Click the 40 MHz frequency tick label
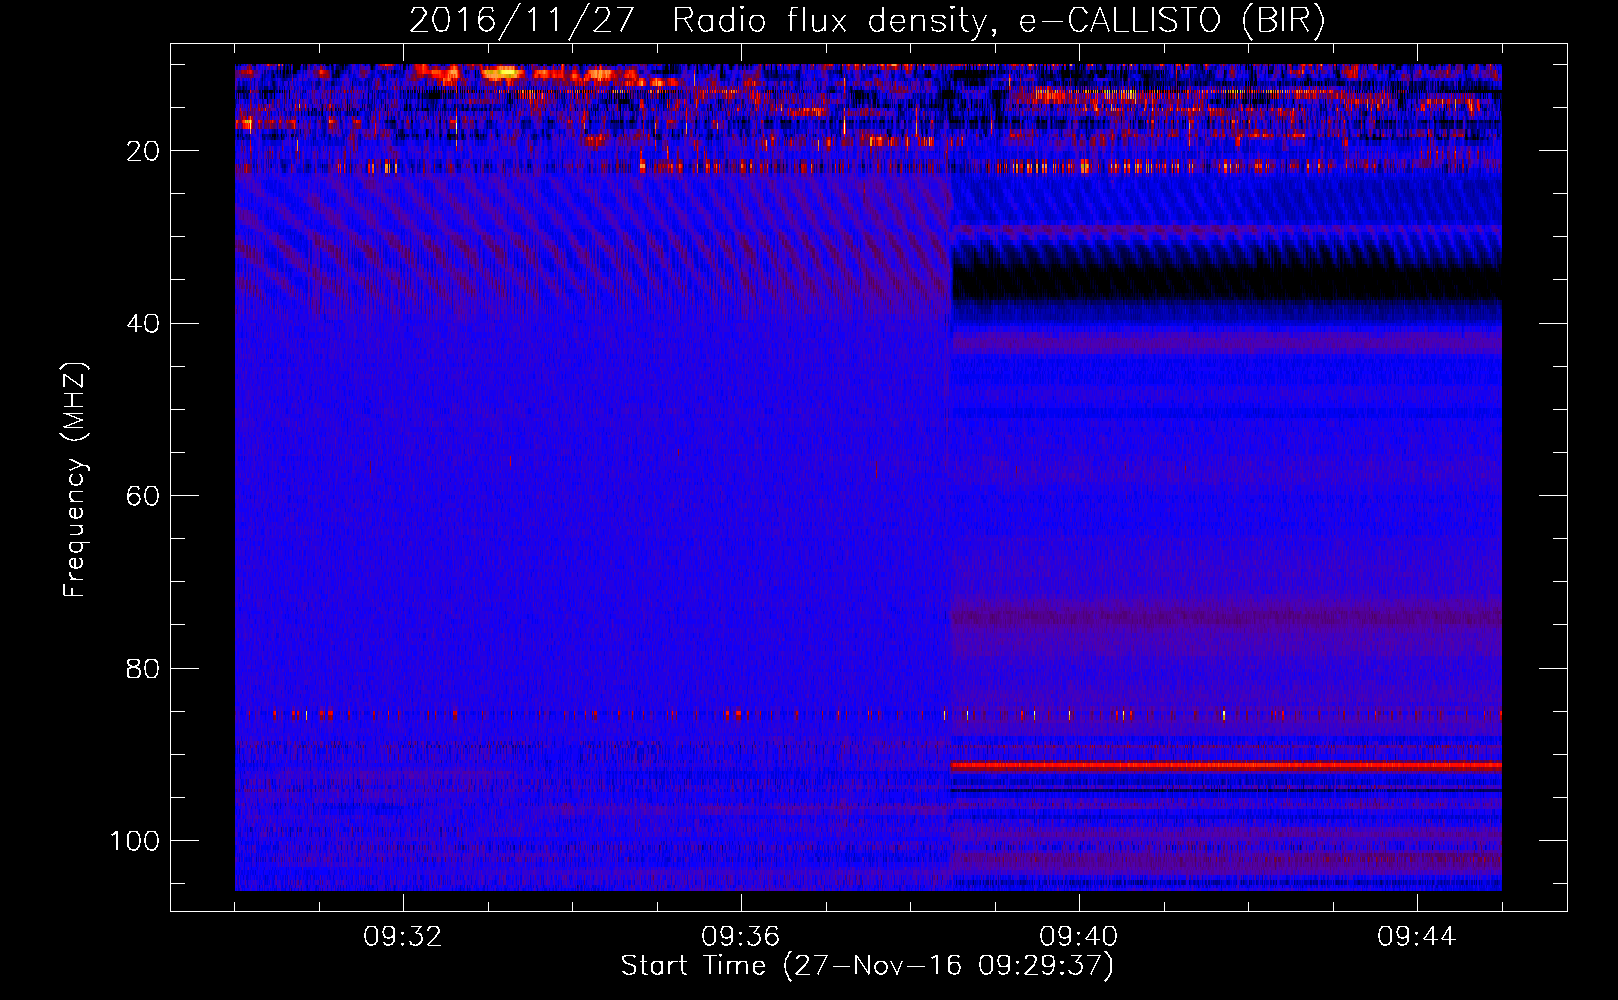The height and width of the screenshot is (1000, 1618). click(x=144, y=323)
